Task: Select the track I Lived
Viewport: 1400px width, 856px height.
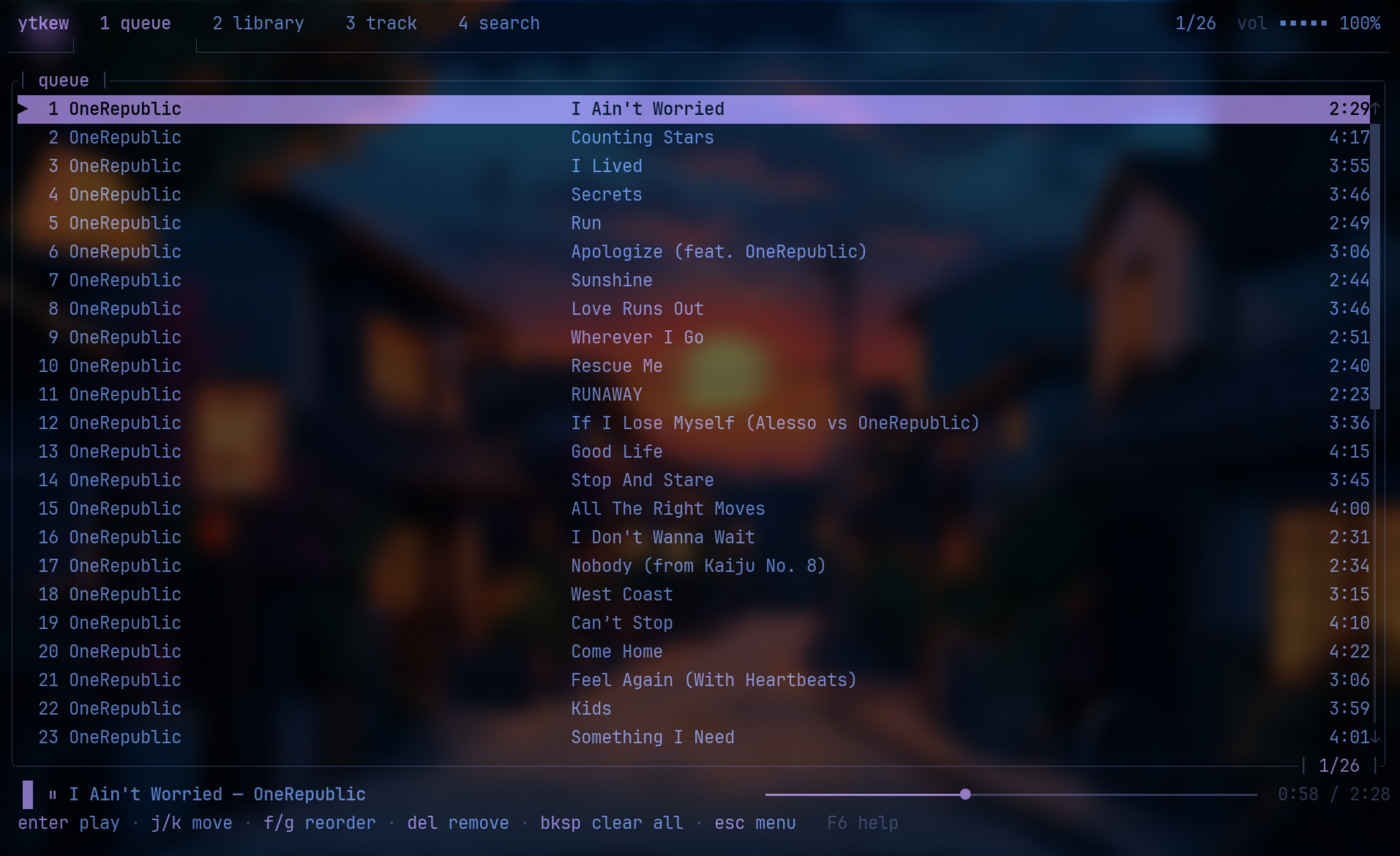Action: [x=693, y=166]
